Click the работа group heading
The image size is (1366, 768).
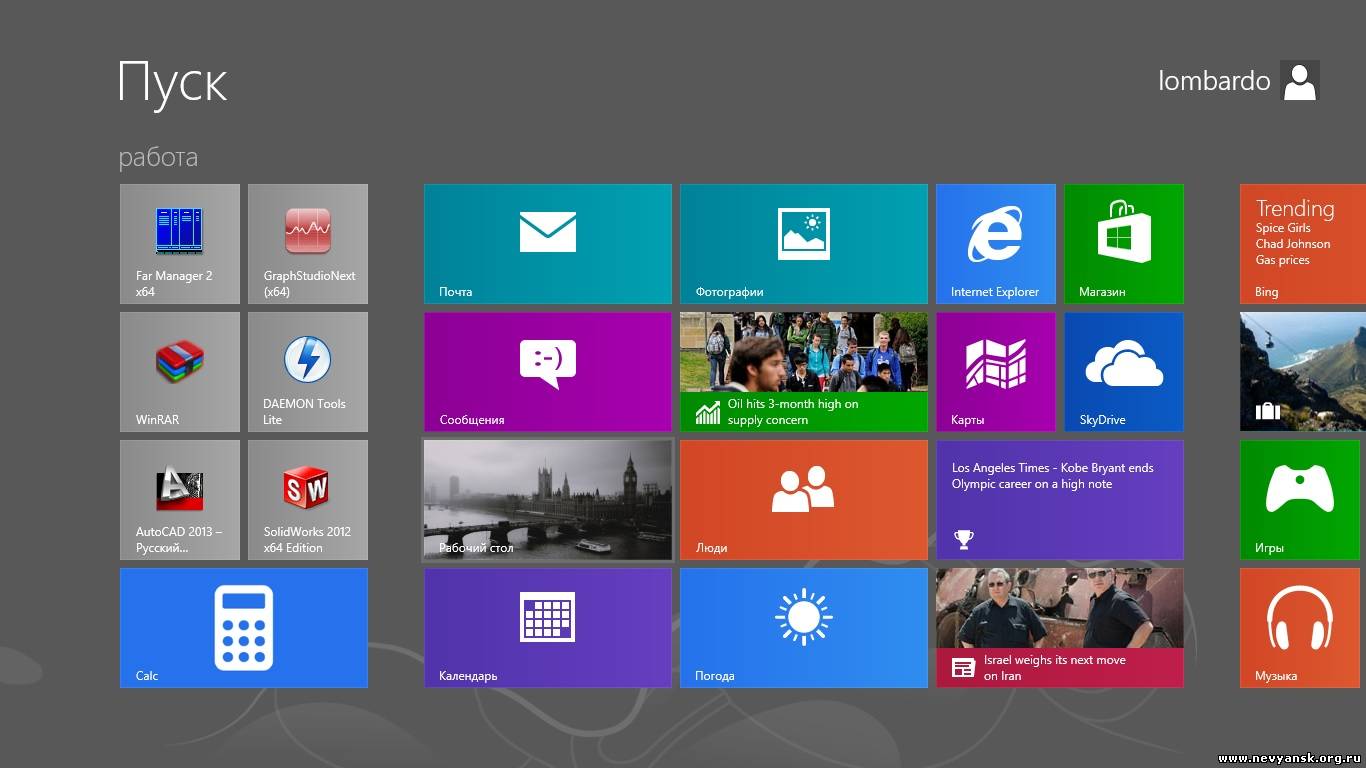[158, 158]
